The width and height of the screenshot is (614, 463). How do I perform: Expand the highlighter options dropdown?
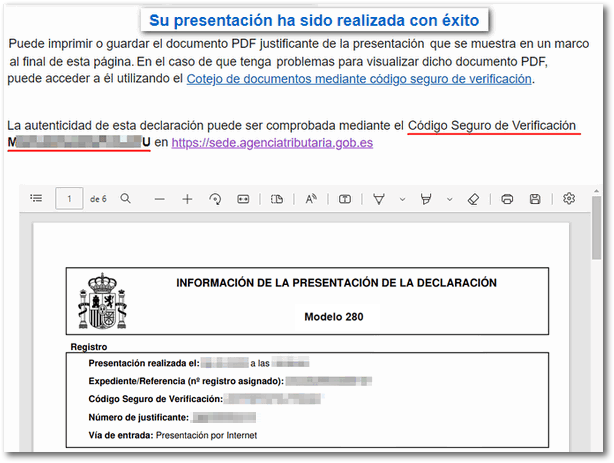click(449, 199)
